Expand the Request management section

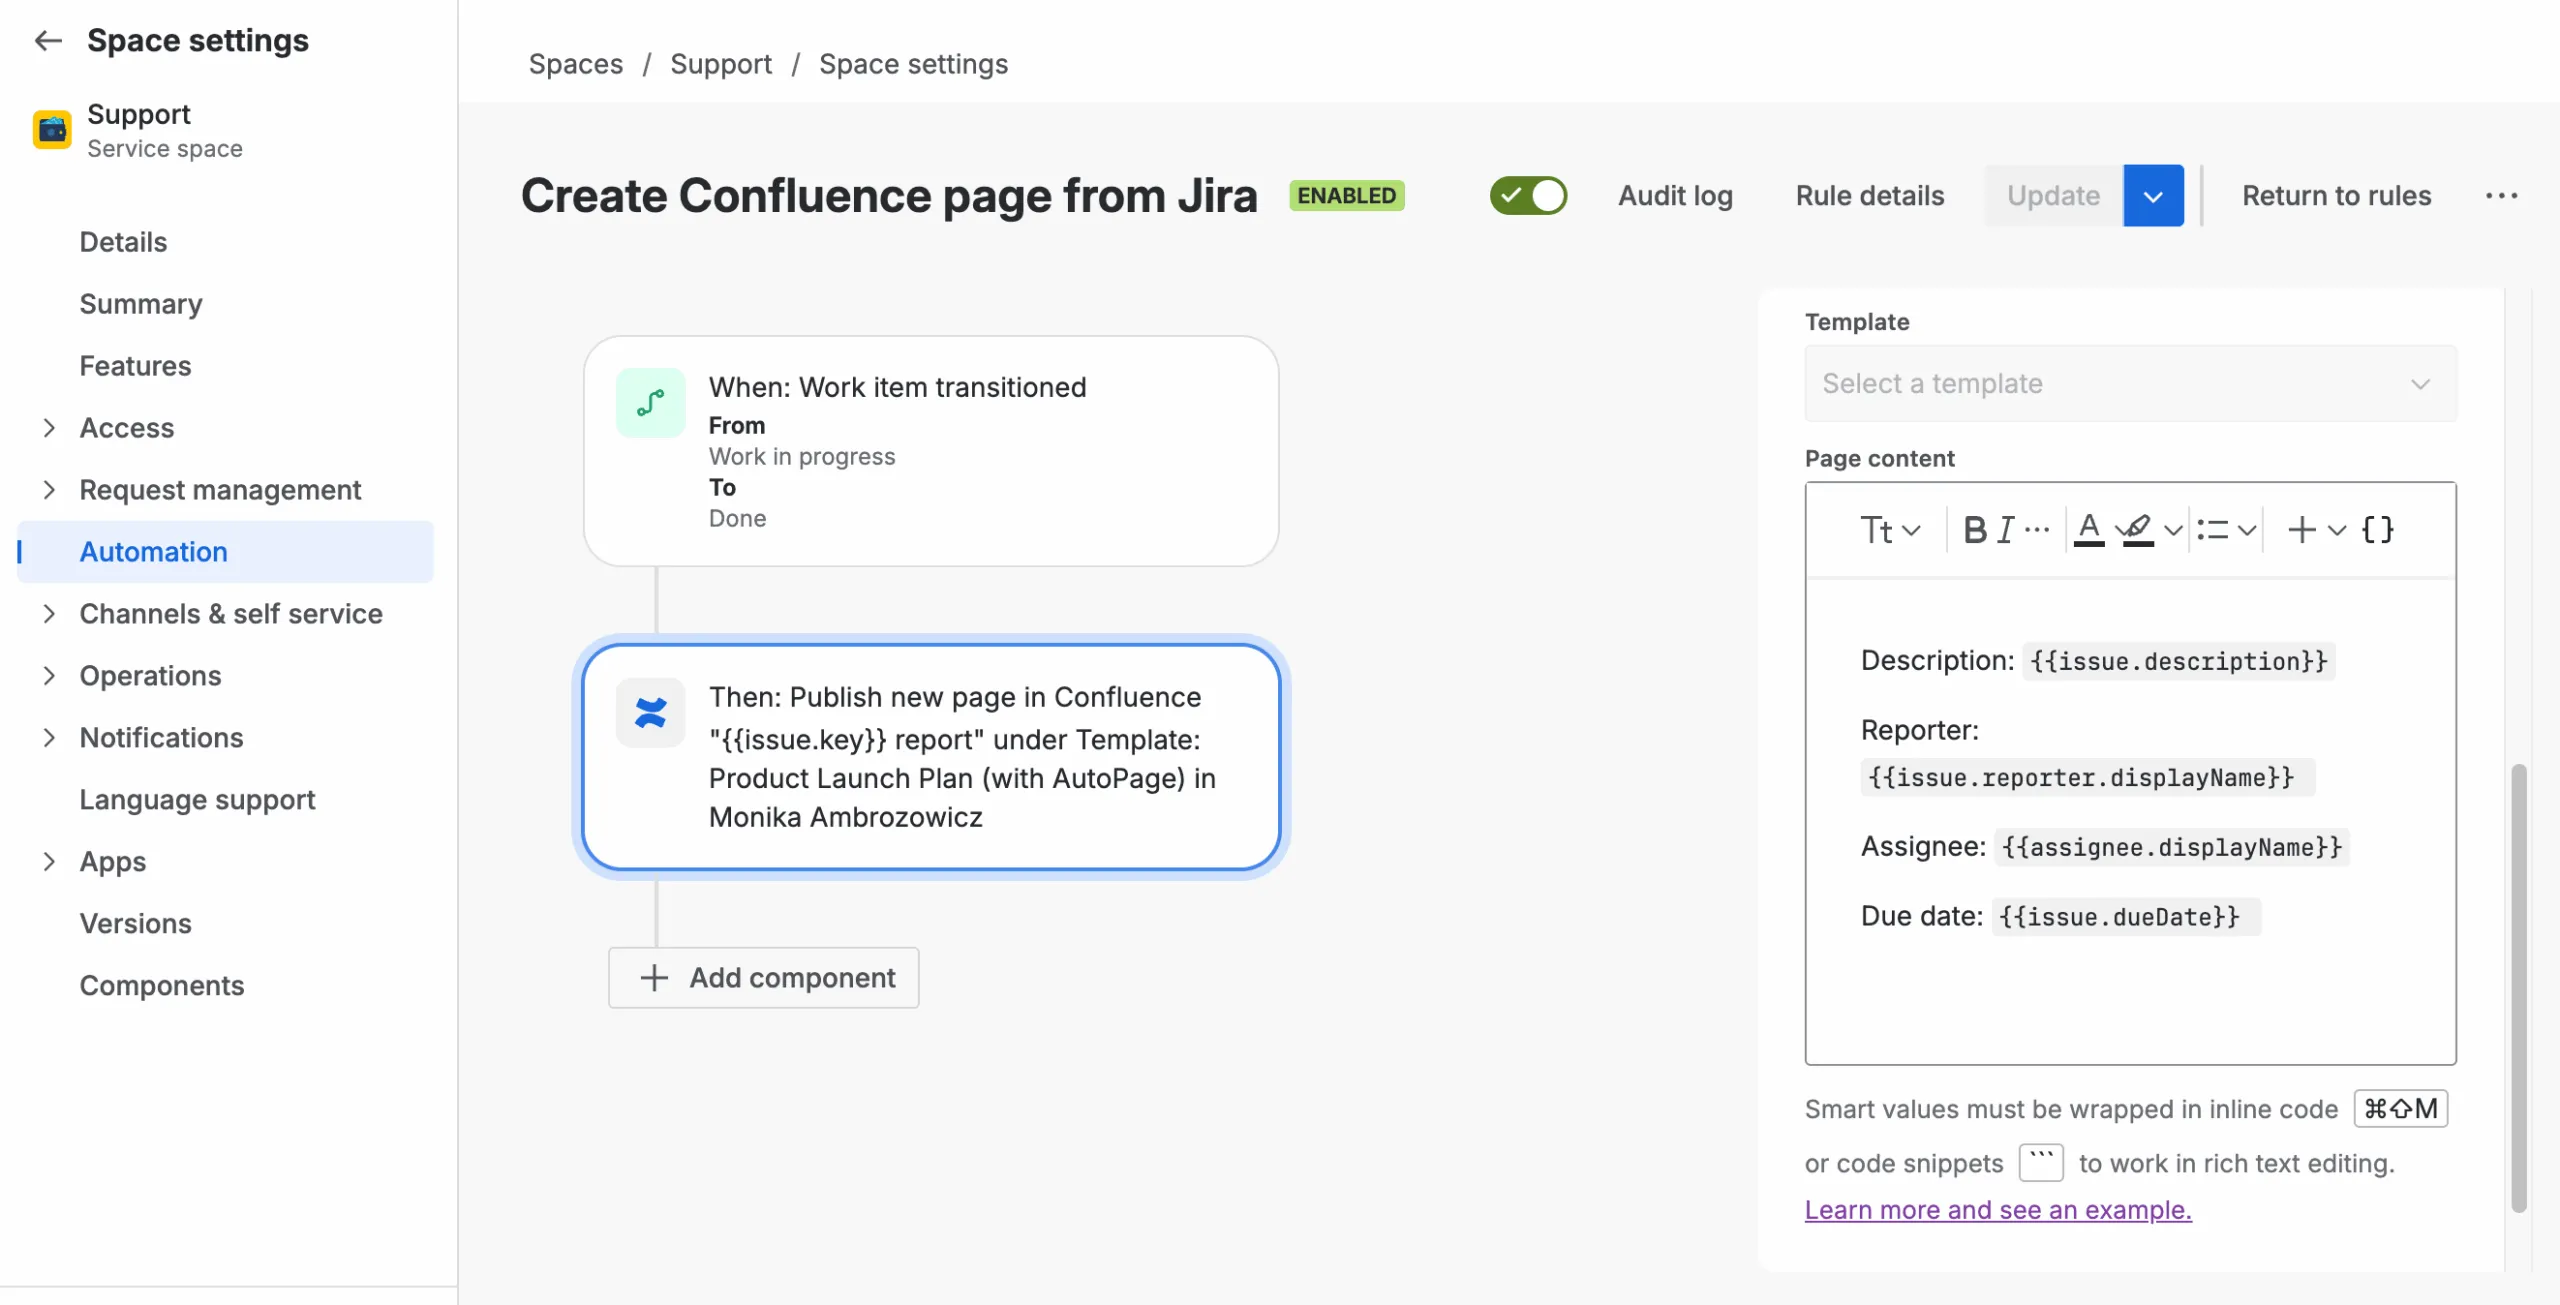point(49,490)
